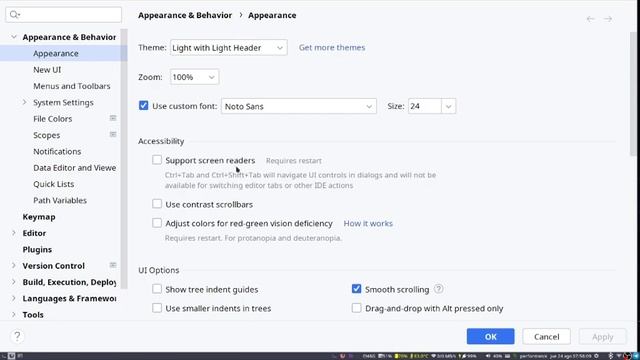640x360 pixels.
Task: Enable Support screen readers checkbox
Action: tap(157, 160)
